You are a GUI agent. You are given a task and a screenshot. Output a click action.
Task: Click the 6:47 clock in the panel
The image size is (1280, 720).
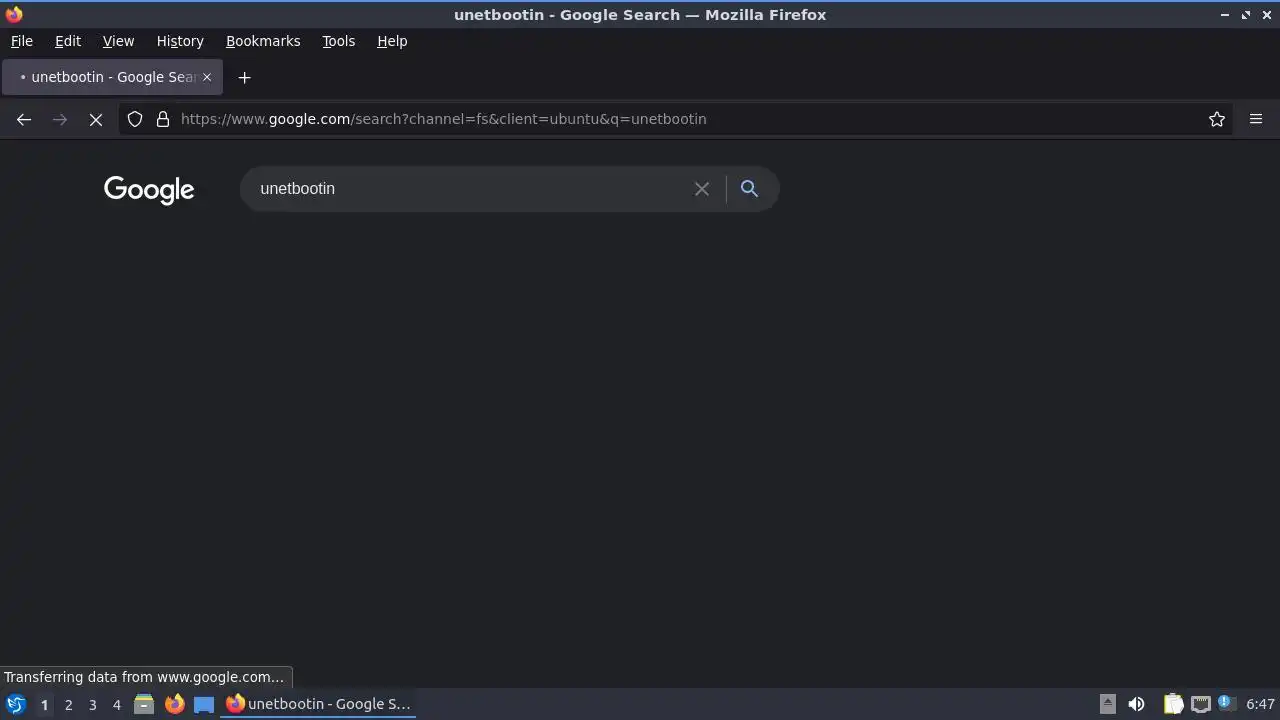(1260, 704)
